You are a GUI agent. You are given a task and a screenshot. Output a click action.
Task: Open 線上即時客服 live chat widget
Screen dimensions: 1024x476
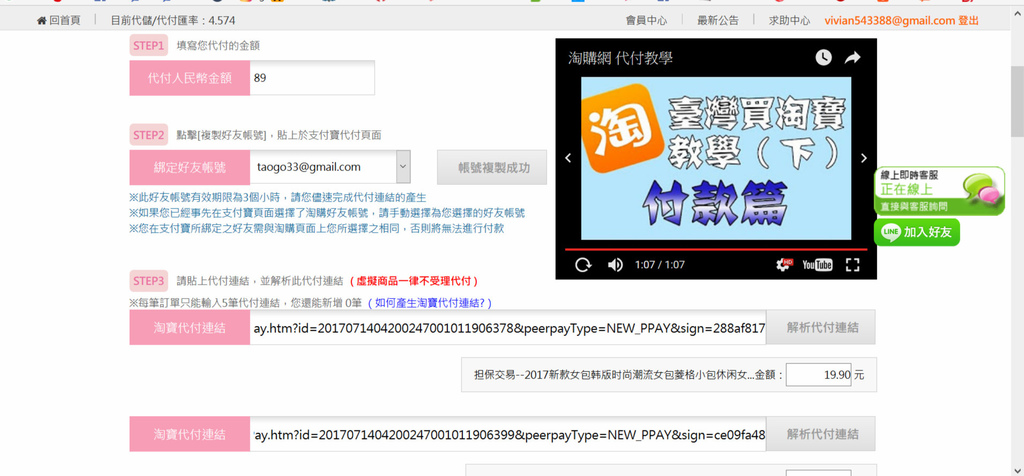(x=940, y=191)
